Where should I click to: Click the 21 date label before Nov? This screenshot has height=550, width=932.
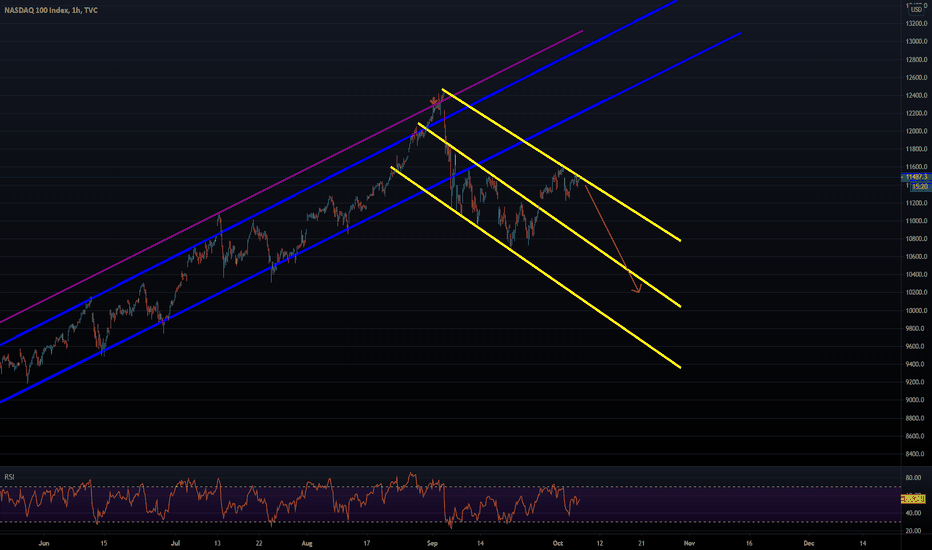(641, 543)
